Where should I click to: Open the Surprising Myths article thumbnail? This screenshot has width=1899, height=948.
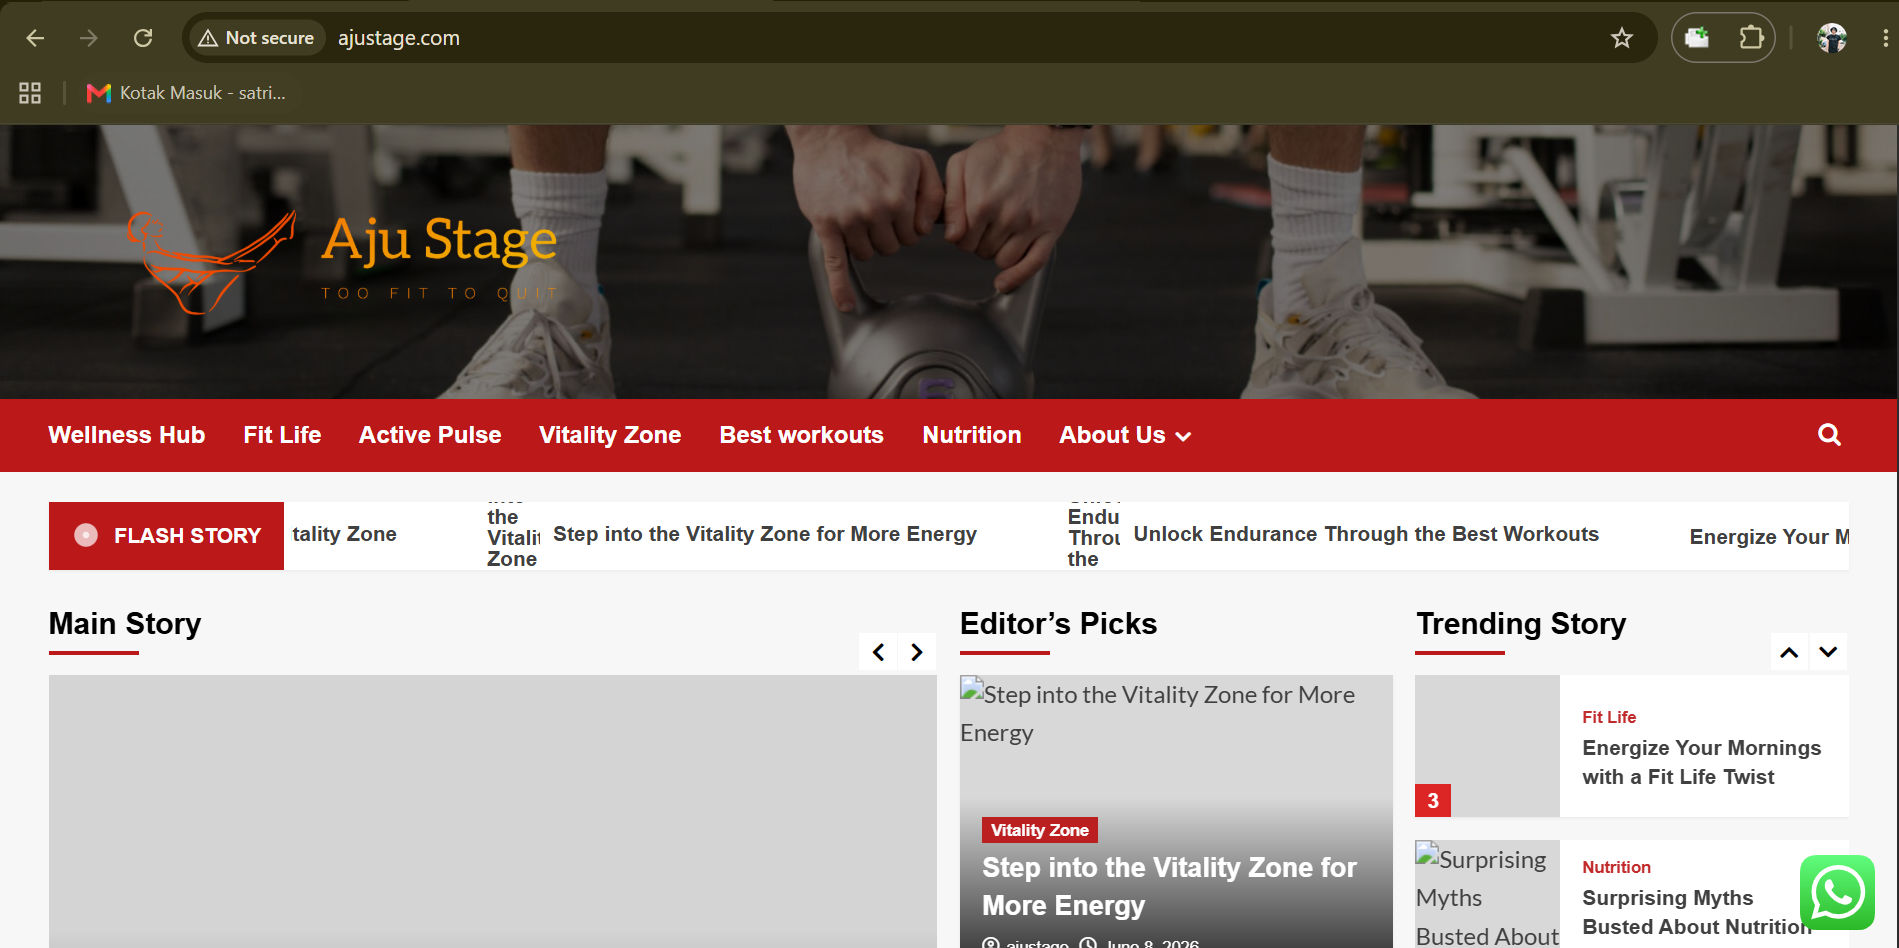pos(1487,894)
